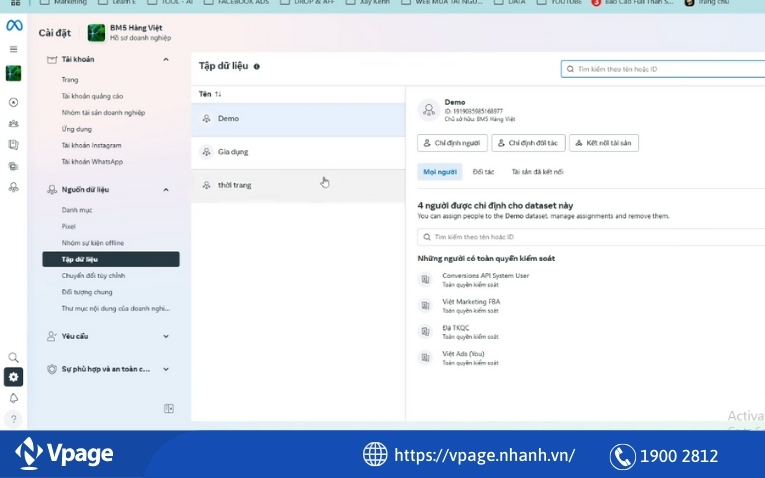This screenshot has width=765, height=478.
Task: Expand the Yêu cầu section
Action: [x=166, y=337]
